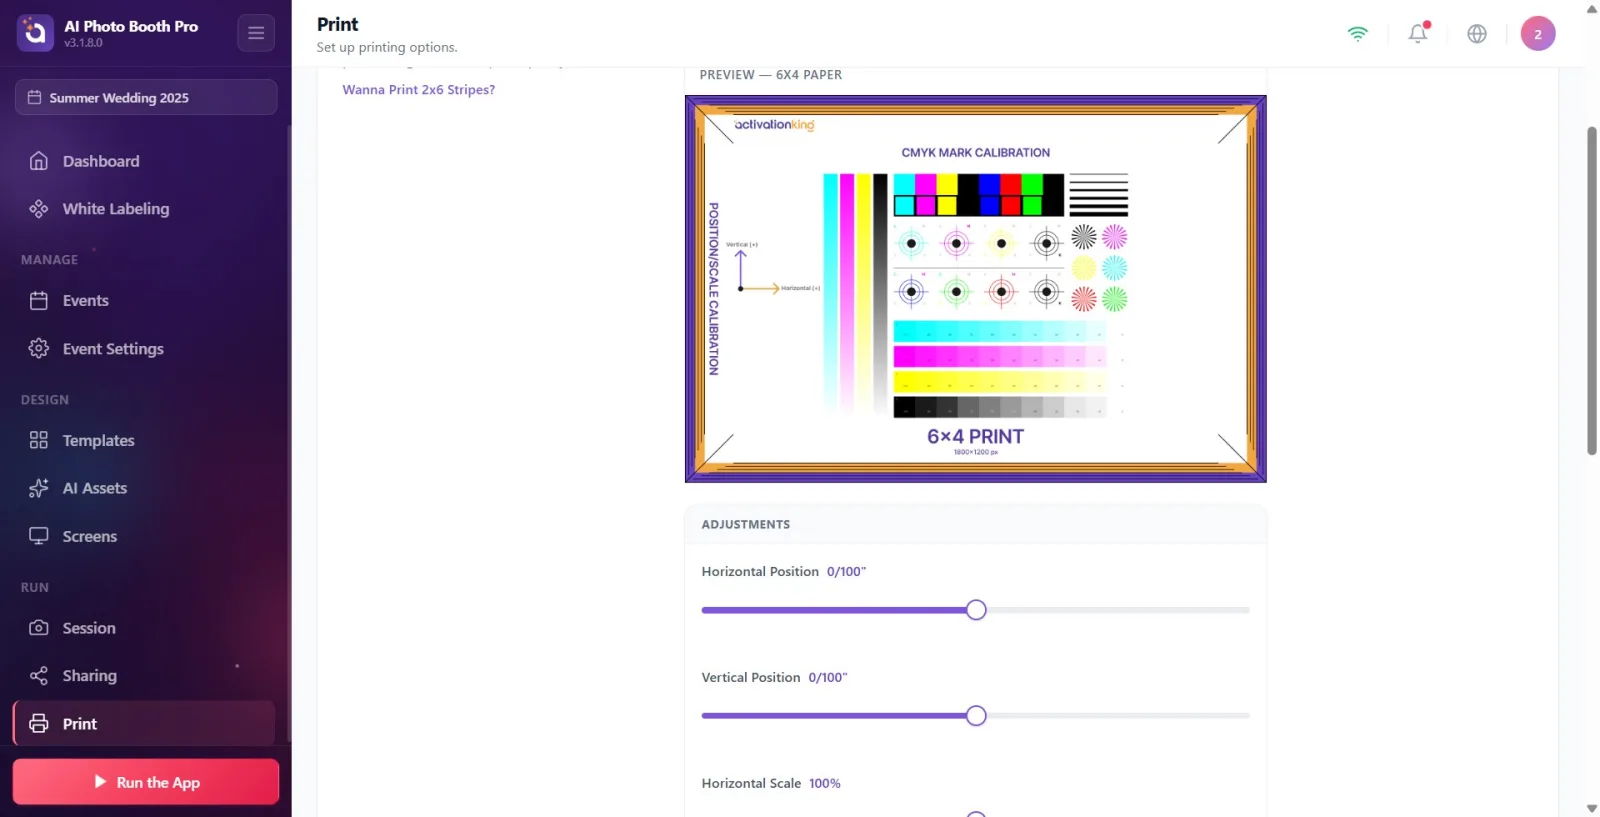Launch with the Run the App button
This screenshot has width=1600, height=817.
pos(146,782)
